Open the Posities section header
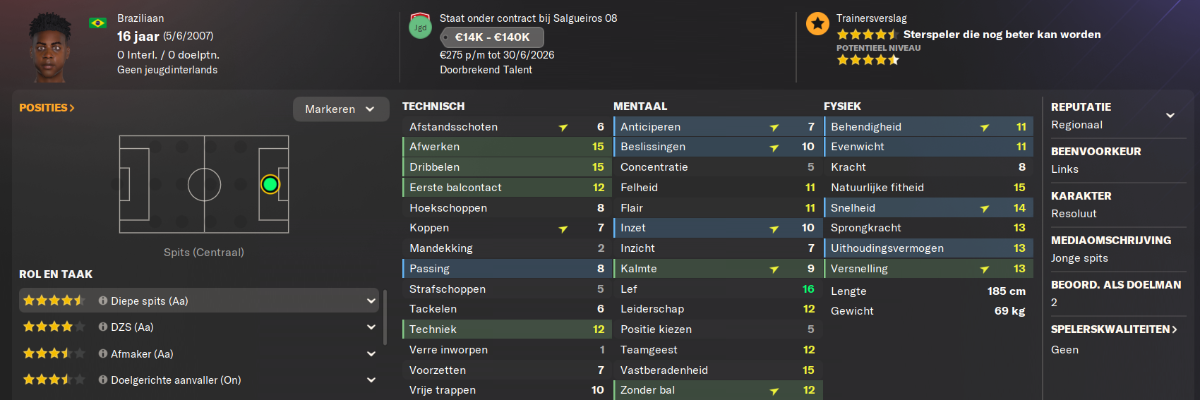Screen dimensions: 1200x400 tap(47, 107)
